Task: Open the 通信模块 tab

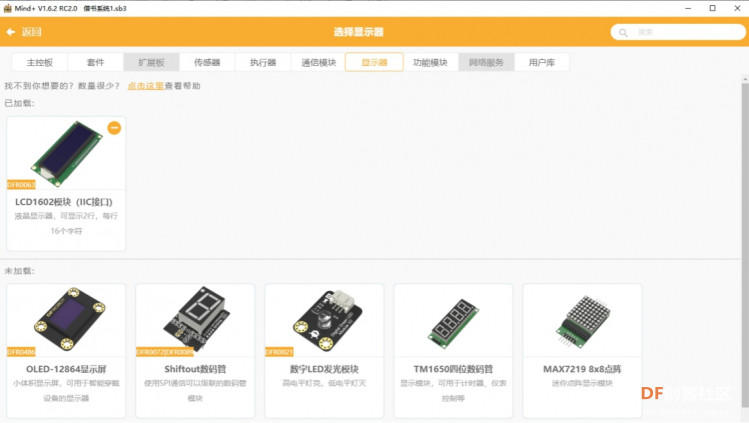Action: tap(319, 63)
